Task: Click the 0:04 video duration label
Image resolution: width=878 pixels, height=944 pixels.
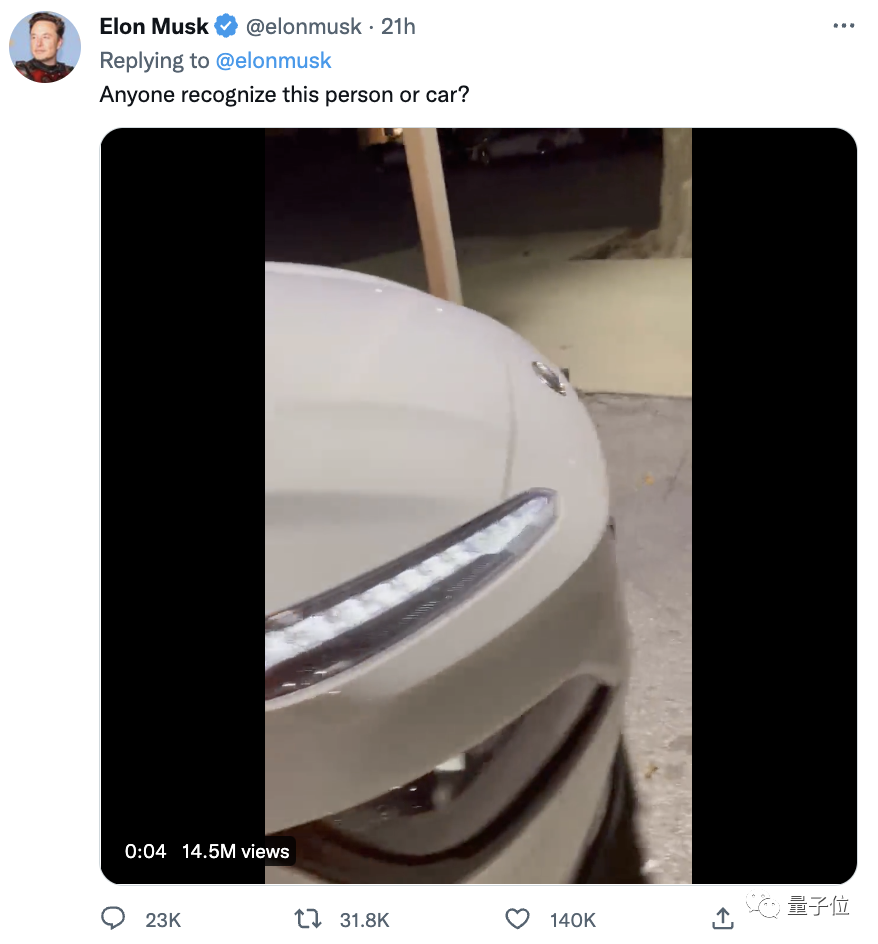Action: [145, 851]
